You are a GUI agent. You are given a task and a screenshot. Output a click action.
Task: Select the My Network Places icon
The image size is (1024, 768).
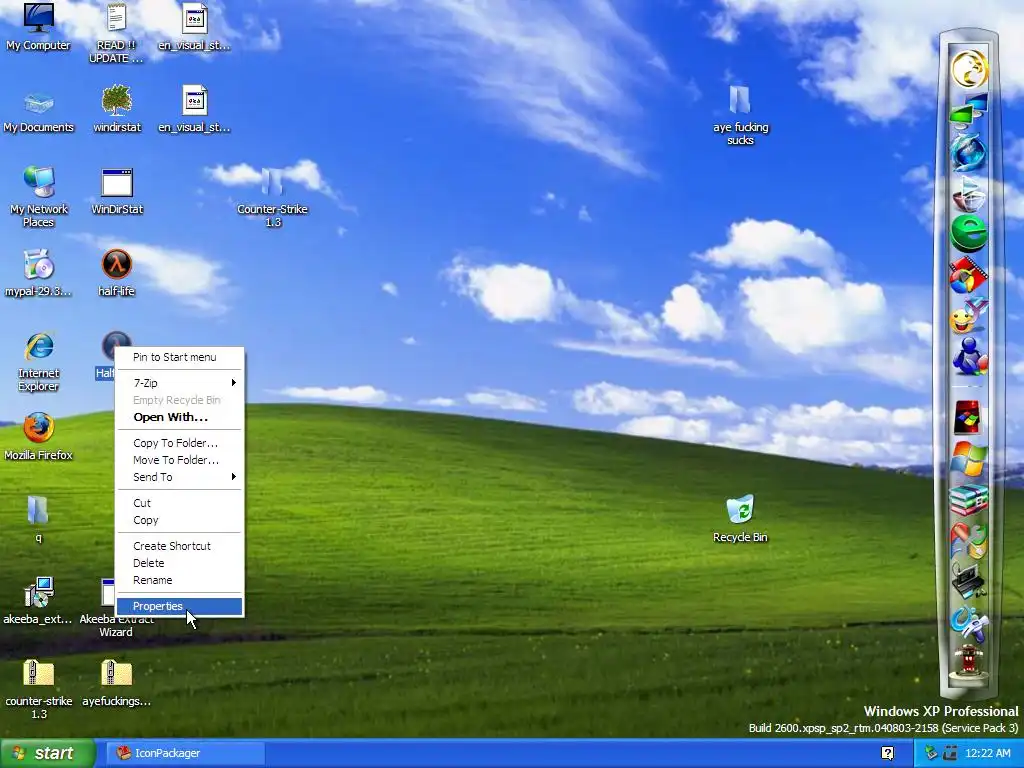click(39, 182)
